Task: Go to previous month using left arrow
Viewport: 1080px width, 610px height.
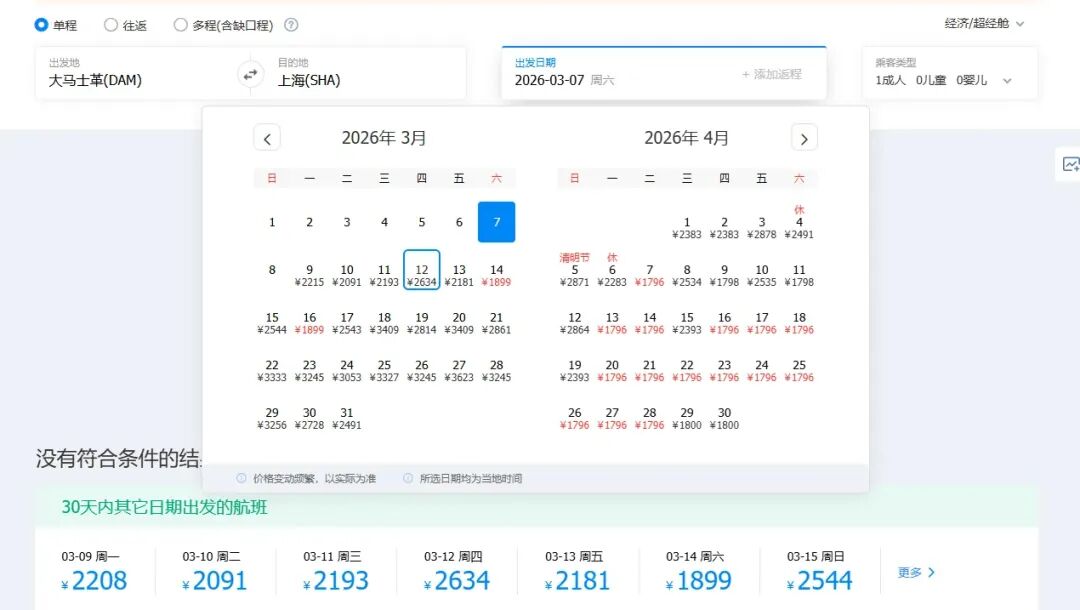Action: pos(267,138)
